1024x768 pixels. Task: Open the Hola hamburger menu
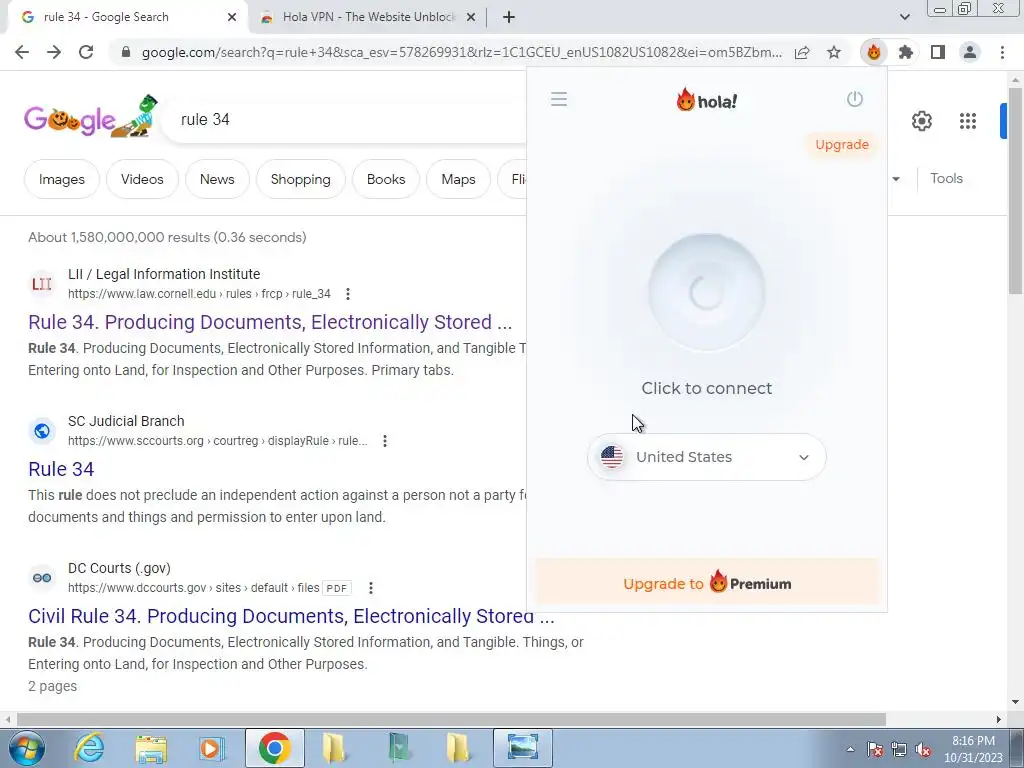(558, 99)
